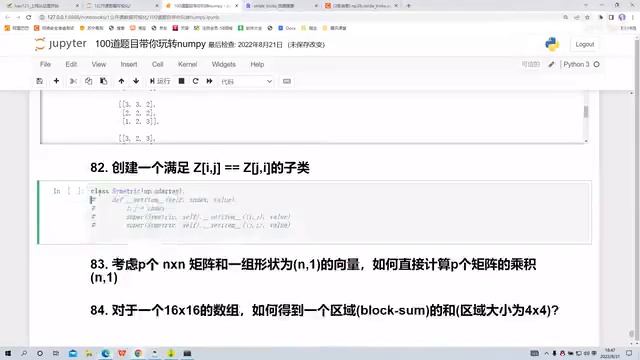Click the Python logo in the header
Screen dimensions: 640x360
[552, 44]
